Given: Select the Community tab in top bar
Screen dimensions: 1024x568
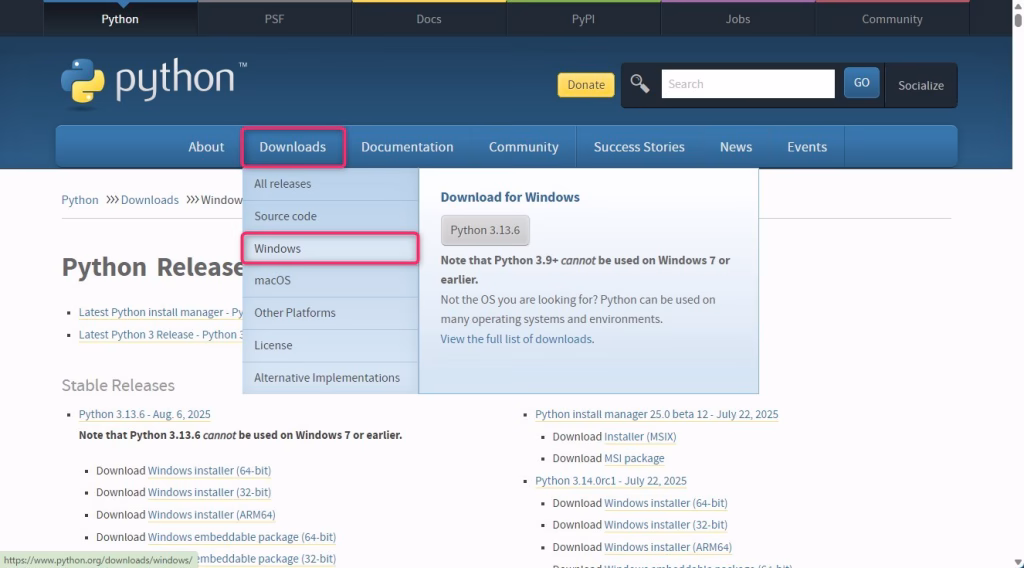Looking at the screenshot, I should click(x=892, y=19).
